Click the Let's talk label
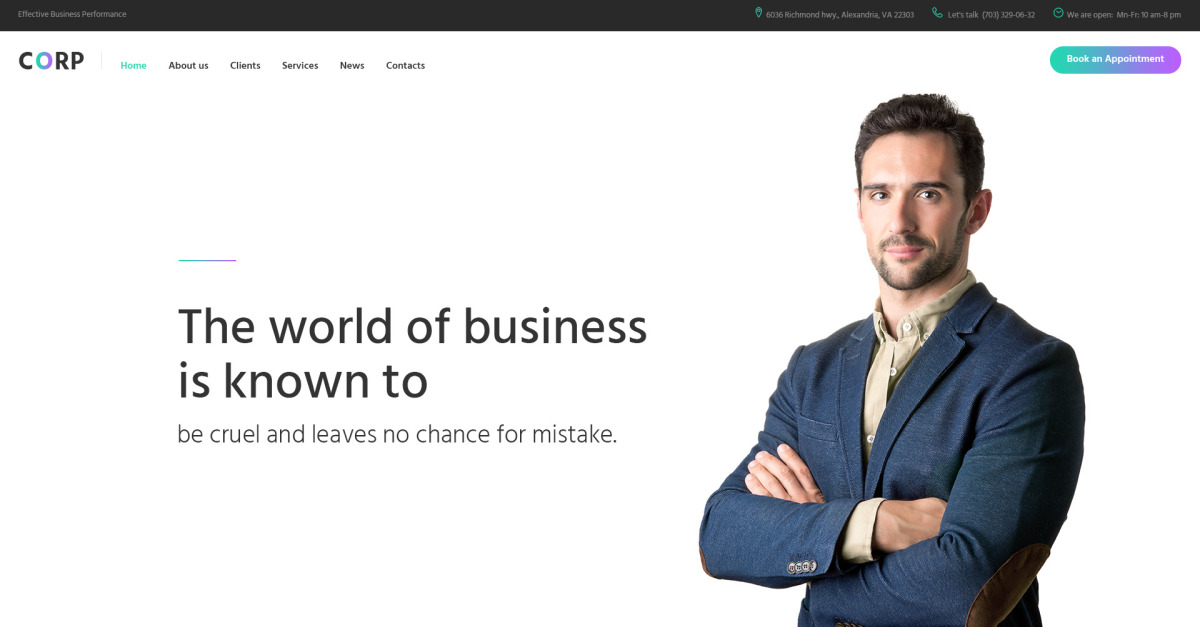 click(963, 15)
